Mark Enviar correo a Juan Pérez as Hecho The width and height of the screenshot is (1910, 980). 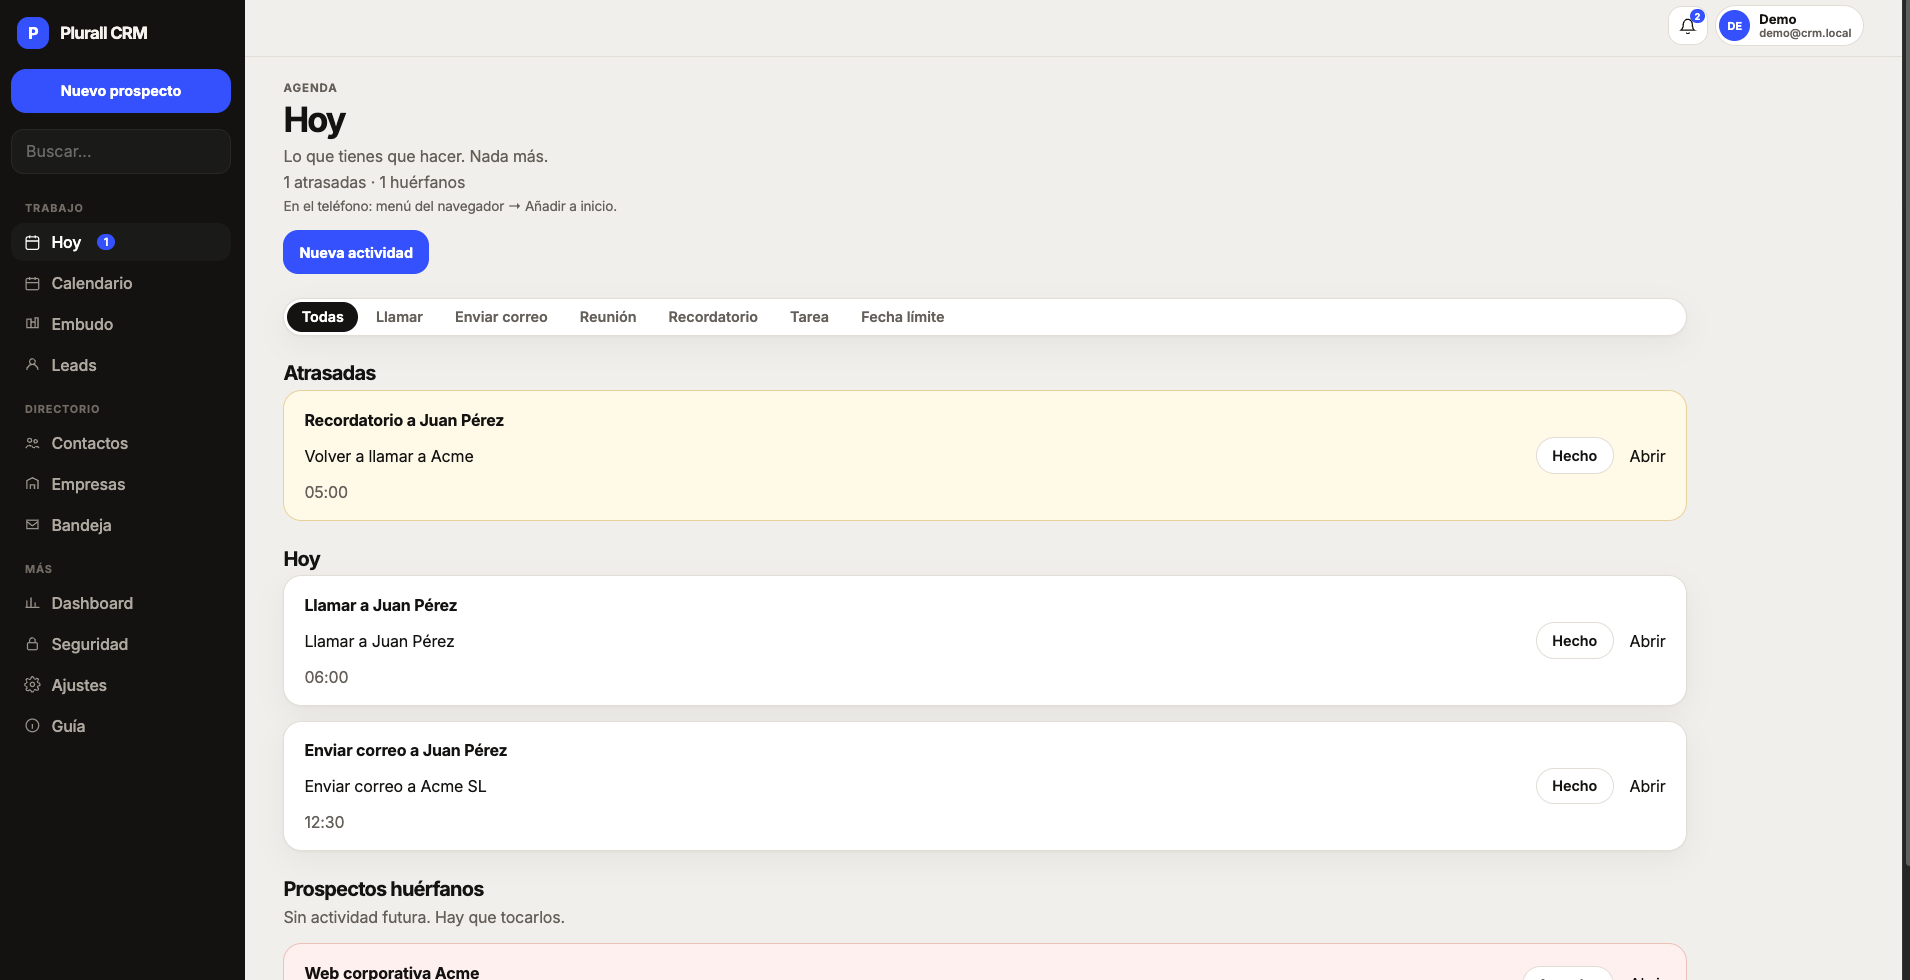(1574, 786)
